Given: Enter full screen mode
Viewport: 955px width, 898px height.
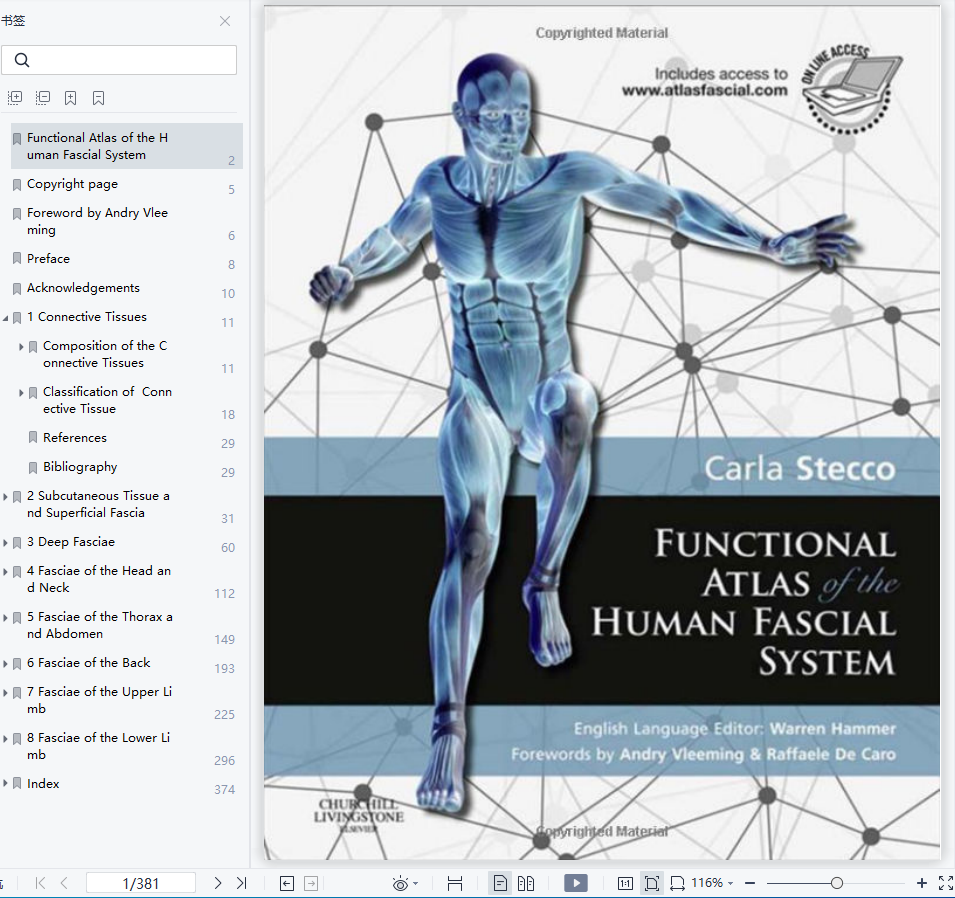Looking at the screenshot, I should pyautogui.click(x=946, y=883).
